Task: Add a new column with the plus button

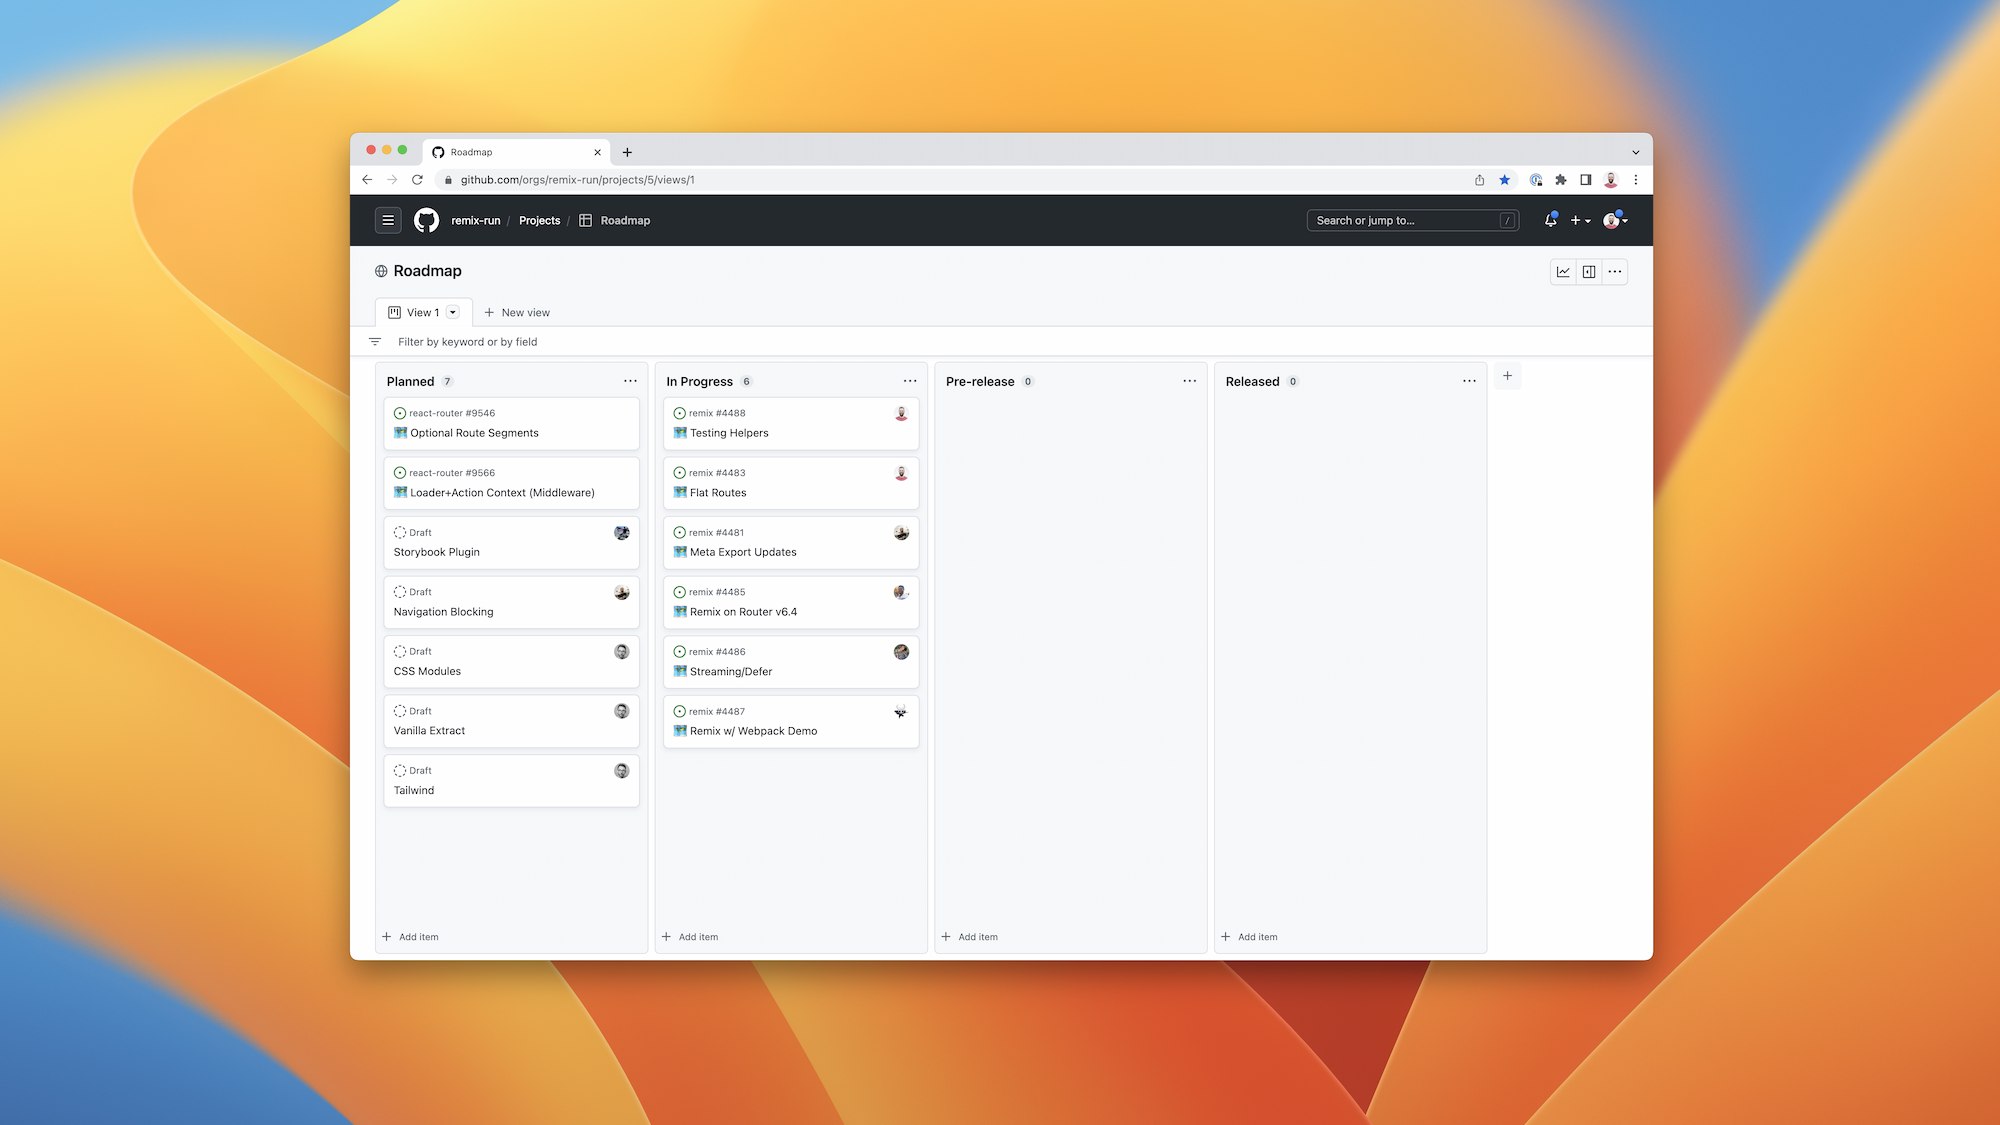Action: 1507,376
